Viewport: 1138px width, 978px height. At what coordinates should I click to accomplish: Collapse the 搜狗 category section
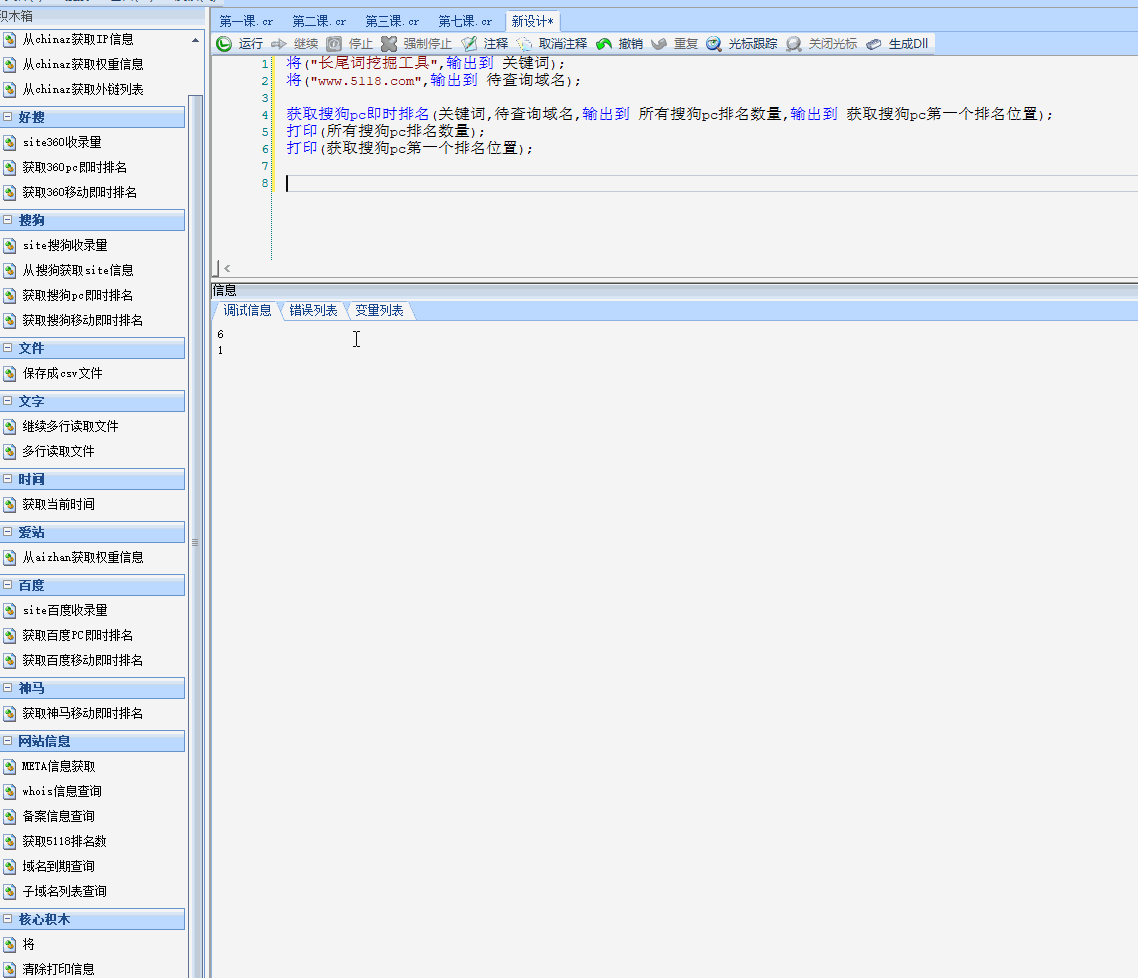point(8,220)
